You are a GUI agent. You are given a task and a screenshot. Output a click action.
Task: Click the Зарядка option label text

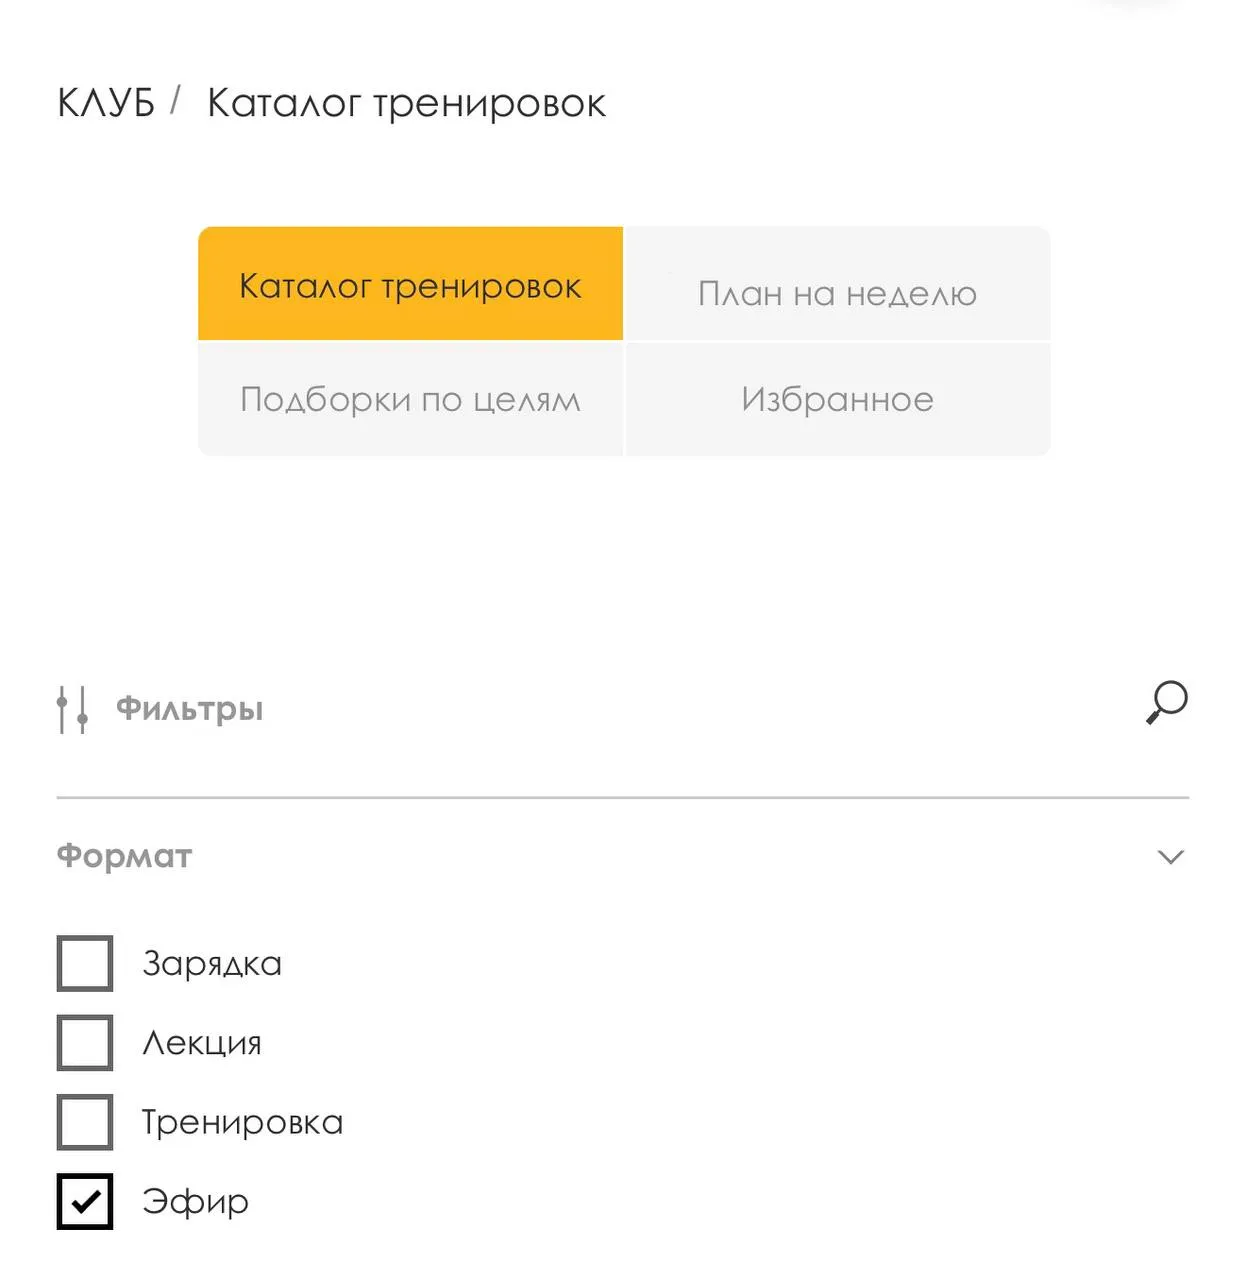click(212, 963)
